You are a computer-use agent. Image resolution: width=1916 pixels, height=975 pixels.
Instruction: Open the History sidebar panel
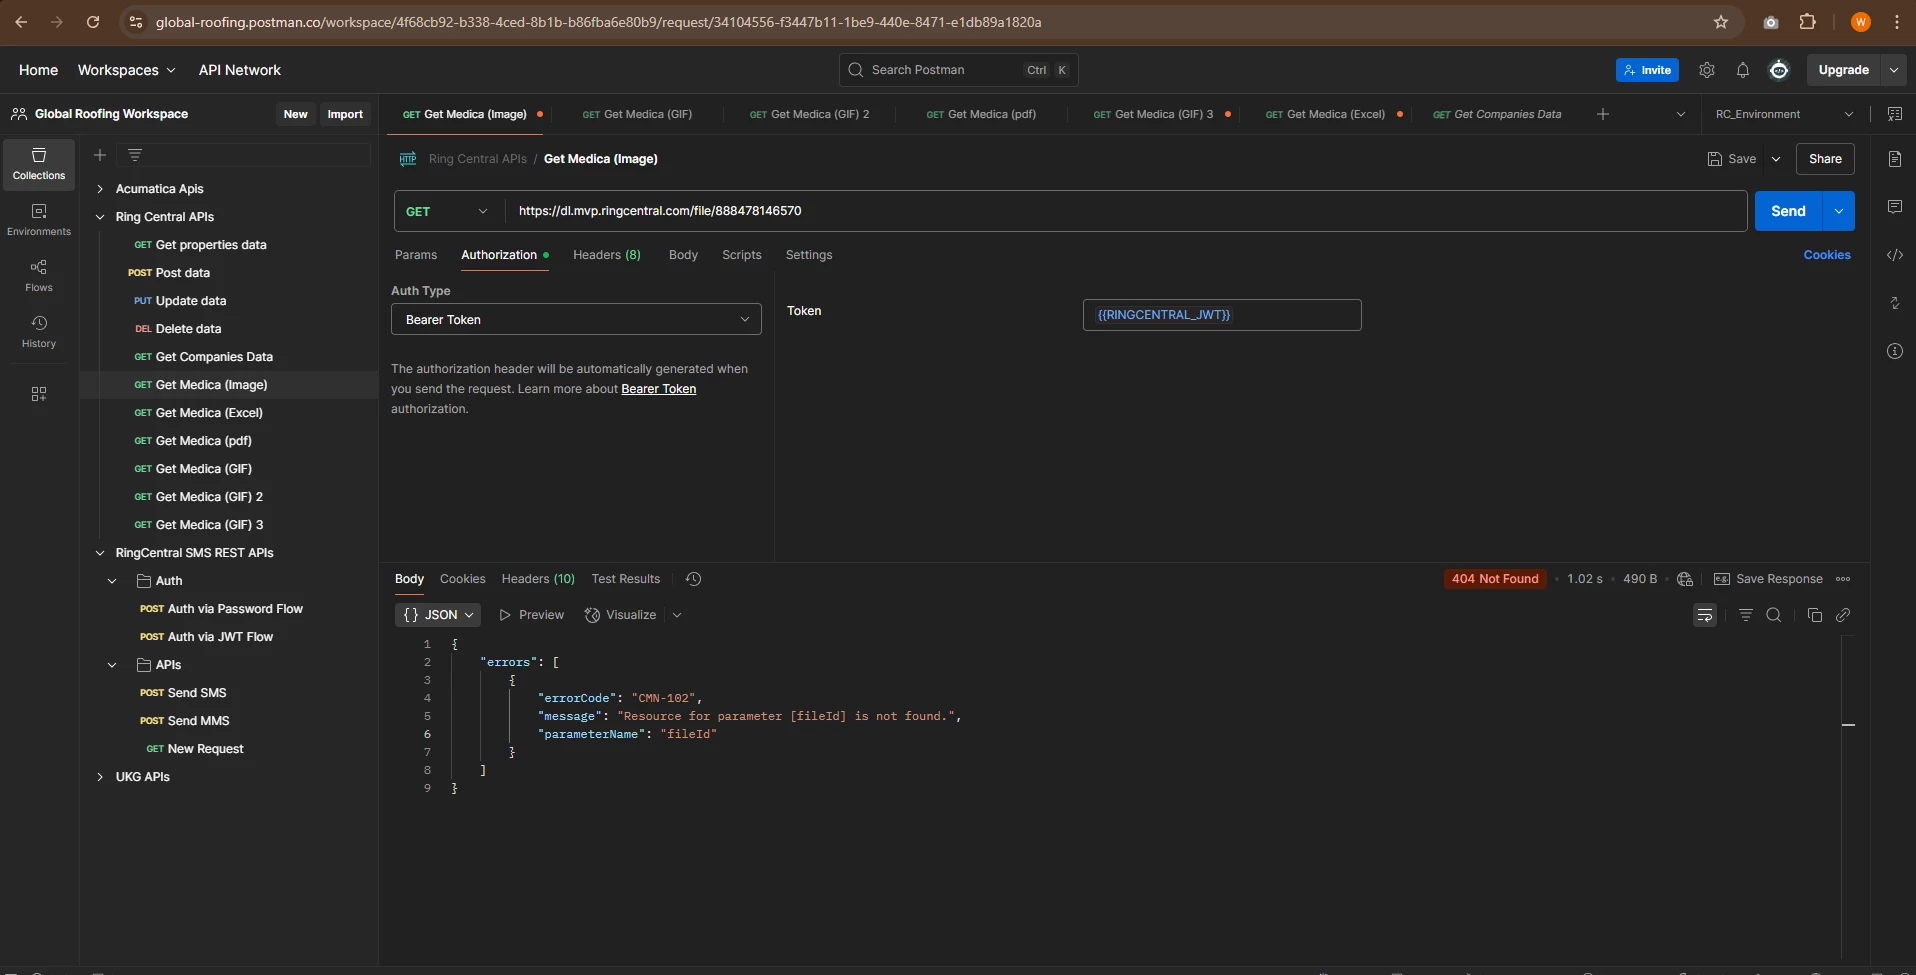pos(39,332)
